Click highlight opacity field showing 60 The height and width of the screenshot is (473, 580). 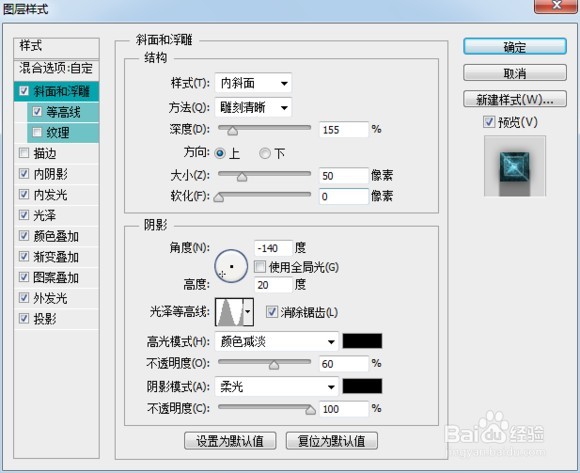click(x=344, y=364)
